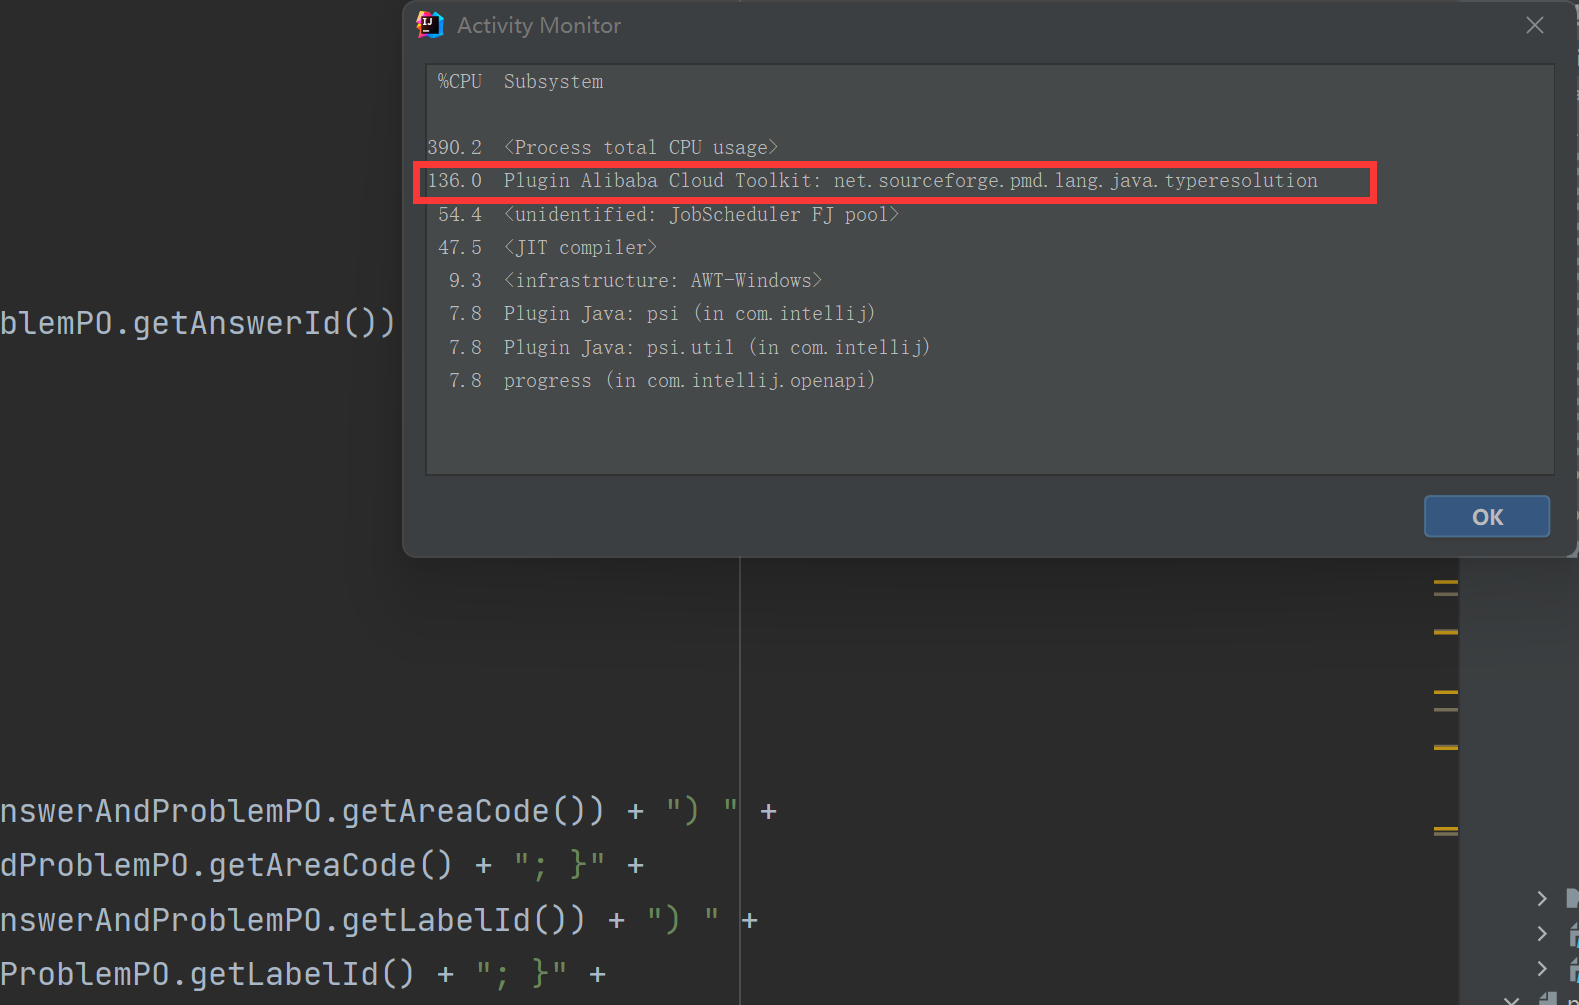Click the IntelliJ IDEA icon in Activity Monitor title bar

point(430,25)
